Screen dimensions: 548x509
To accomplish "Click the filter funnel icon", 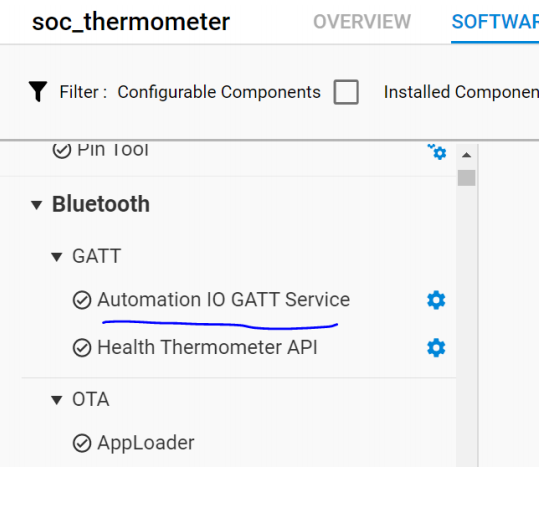I will pyautogui.click(x=38, y=92).
